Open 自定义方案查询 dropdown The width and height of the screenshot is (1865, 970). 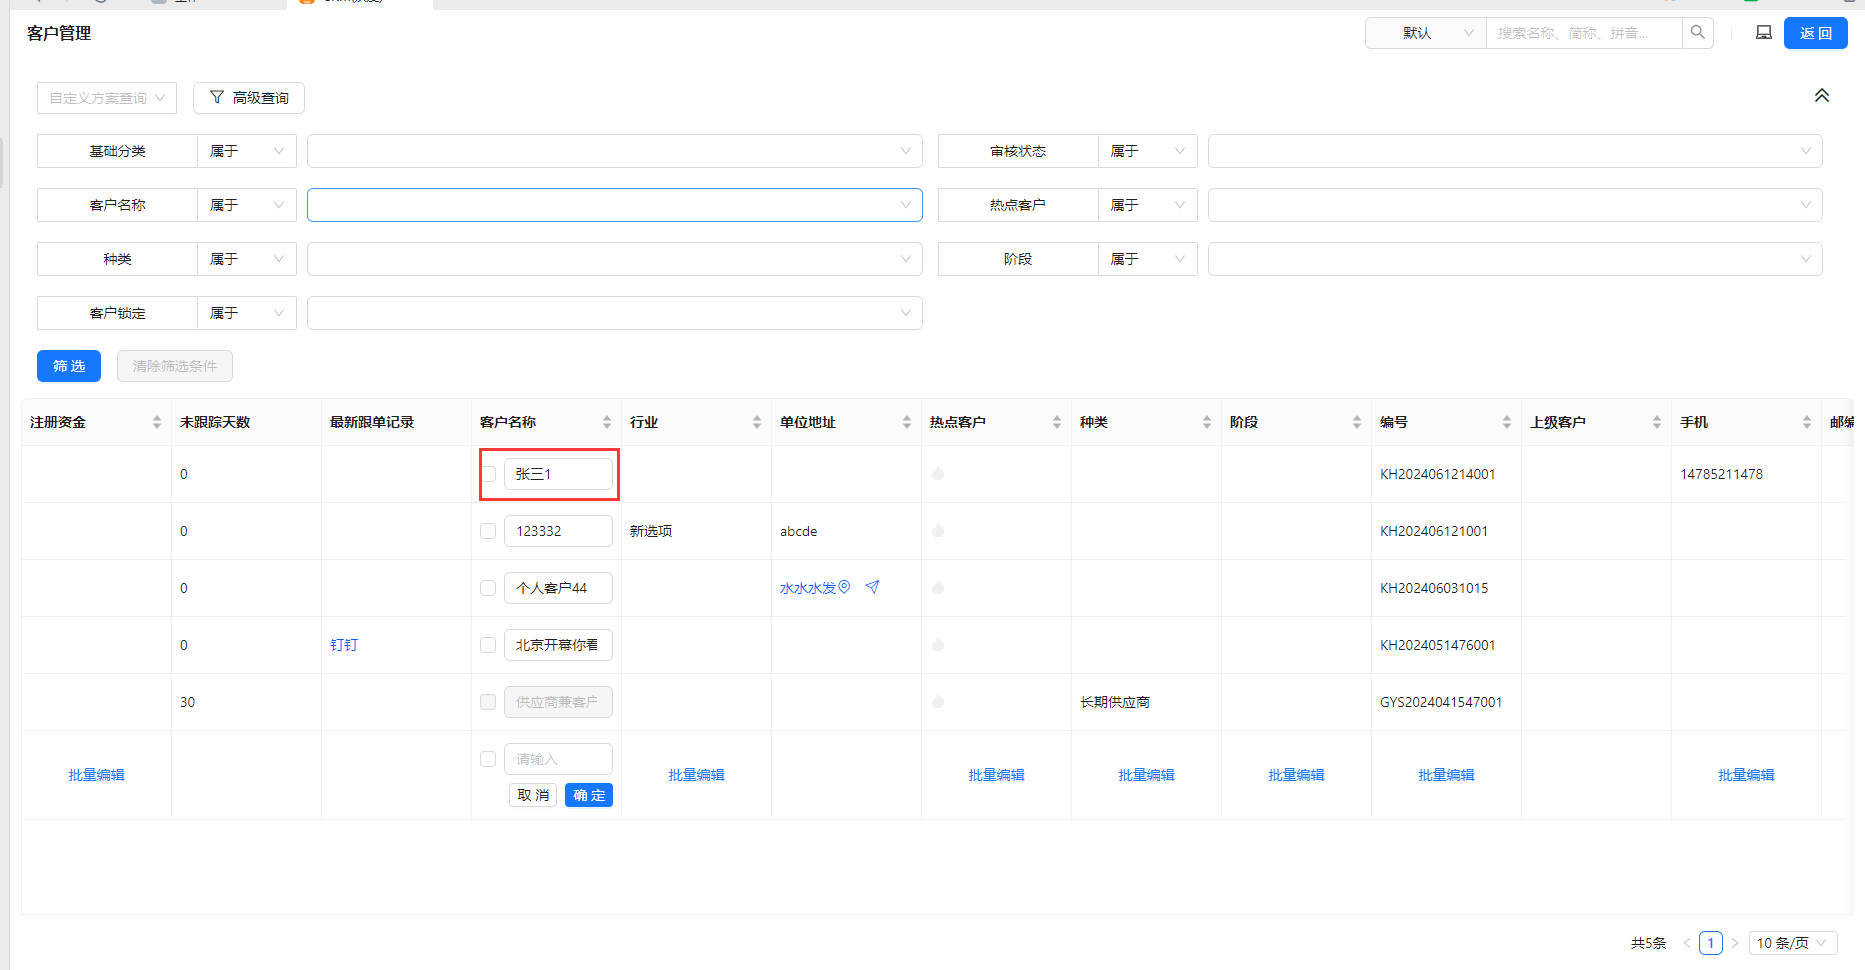pos(107,98)
